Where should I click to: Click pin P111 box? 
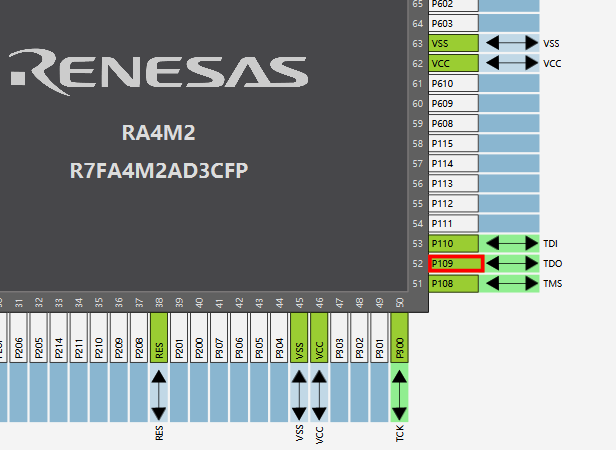click(454, 224)
